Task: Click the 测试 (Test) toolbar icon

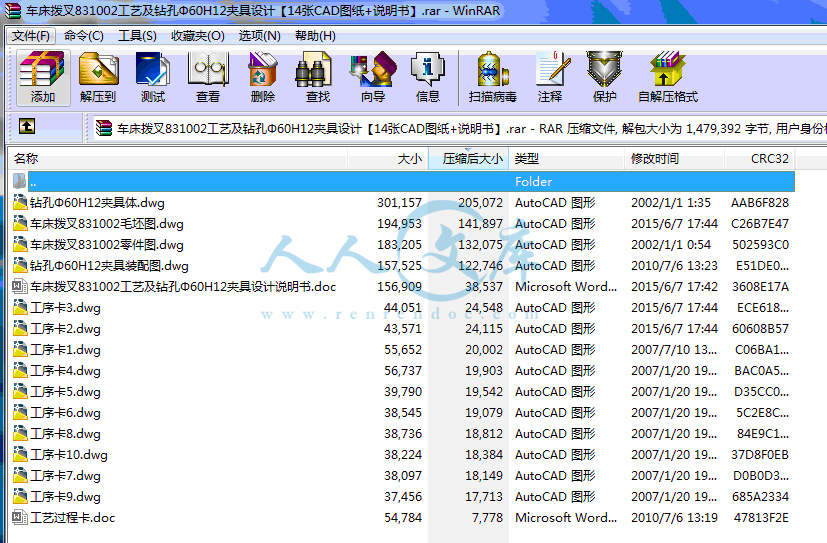Action: coord(153,77)
